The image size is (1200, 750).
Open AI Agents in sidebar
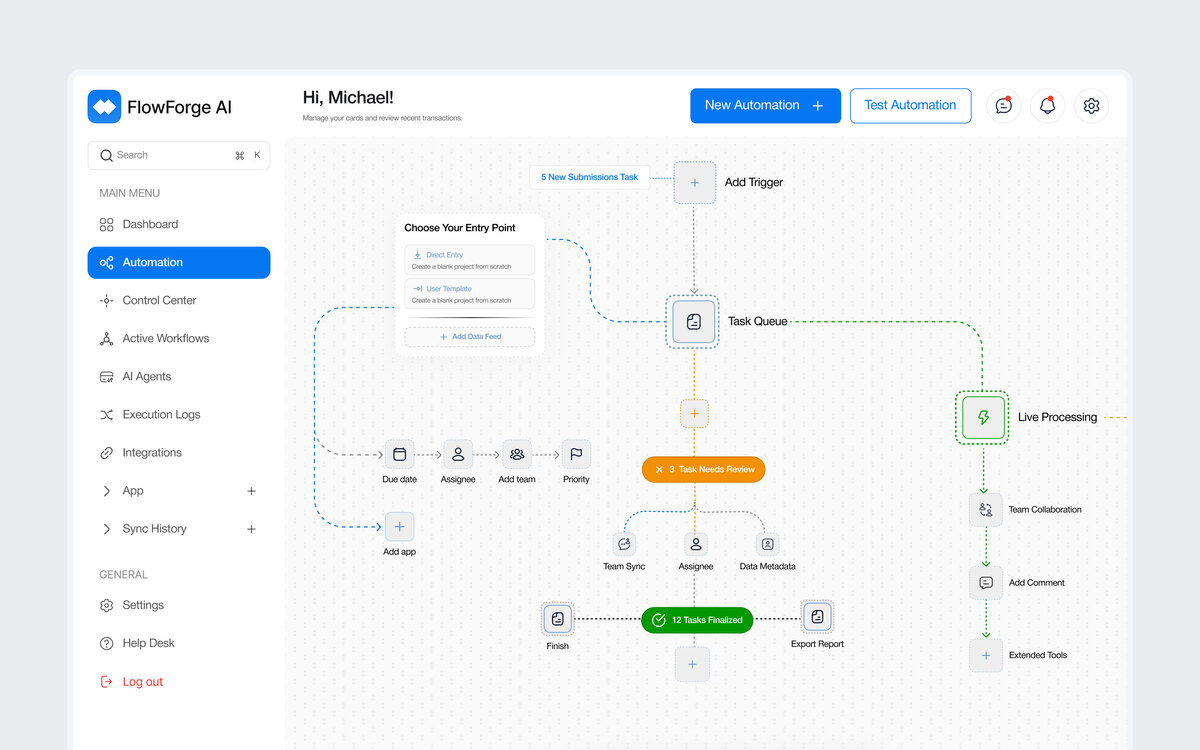pos(179,376)
